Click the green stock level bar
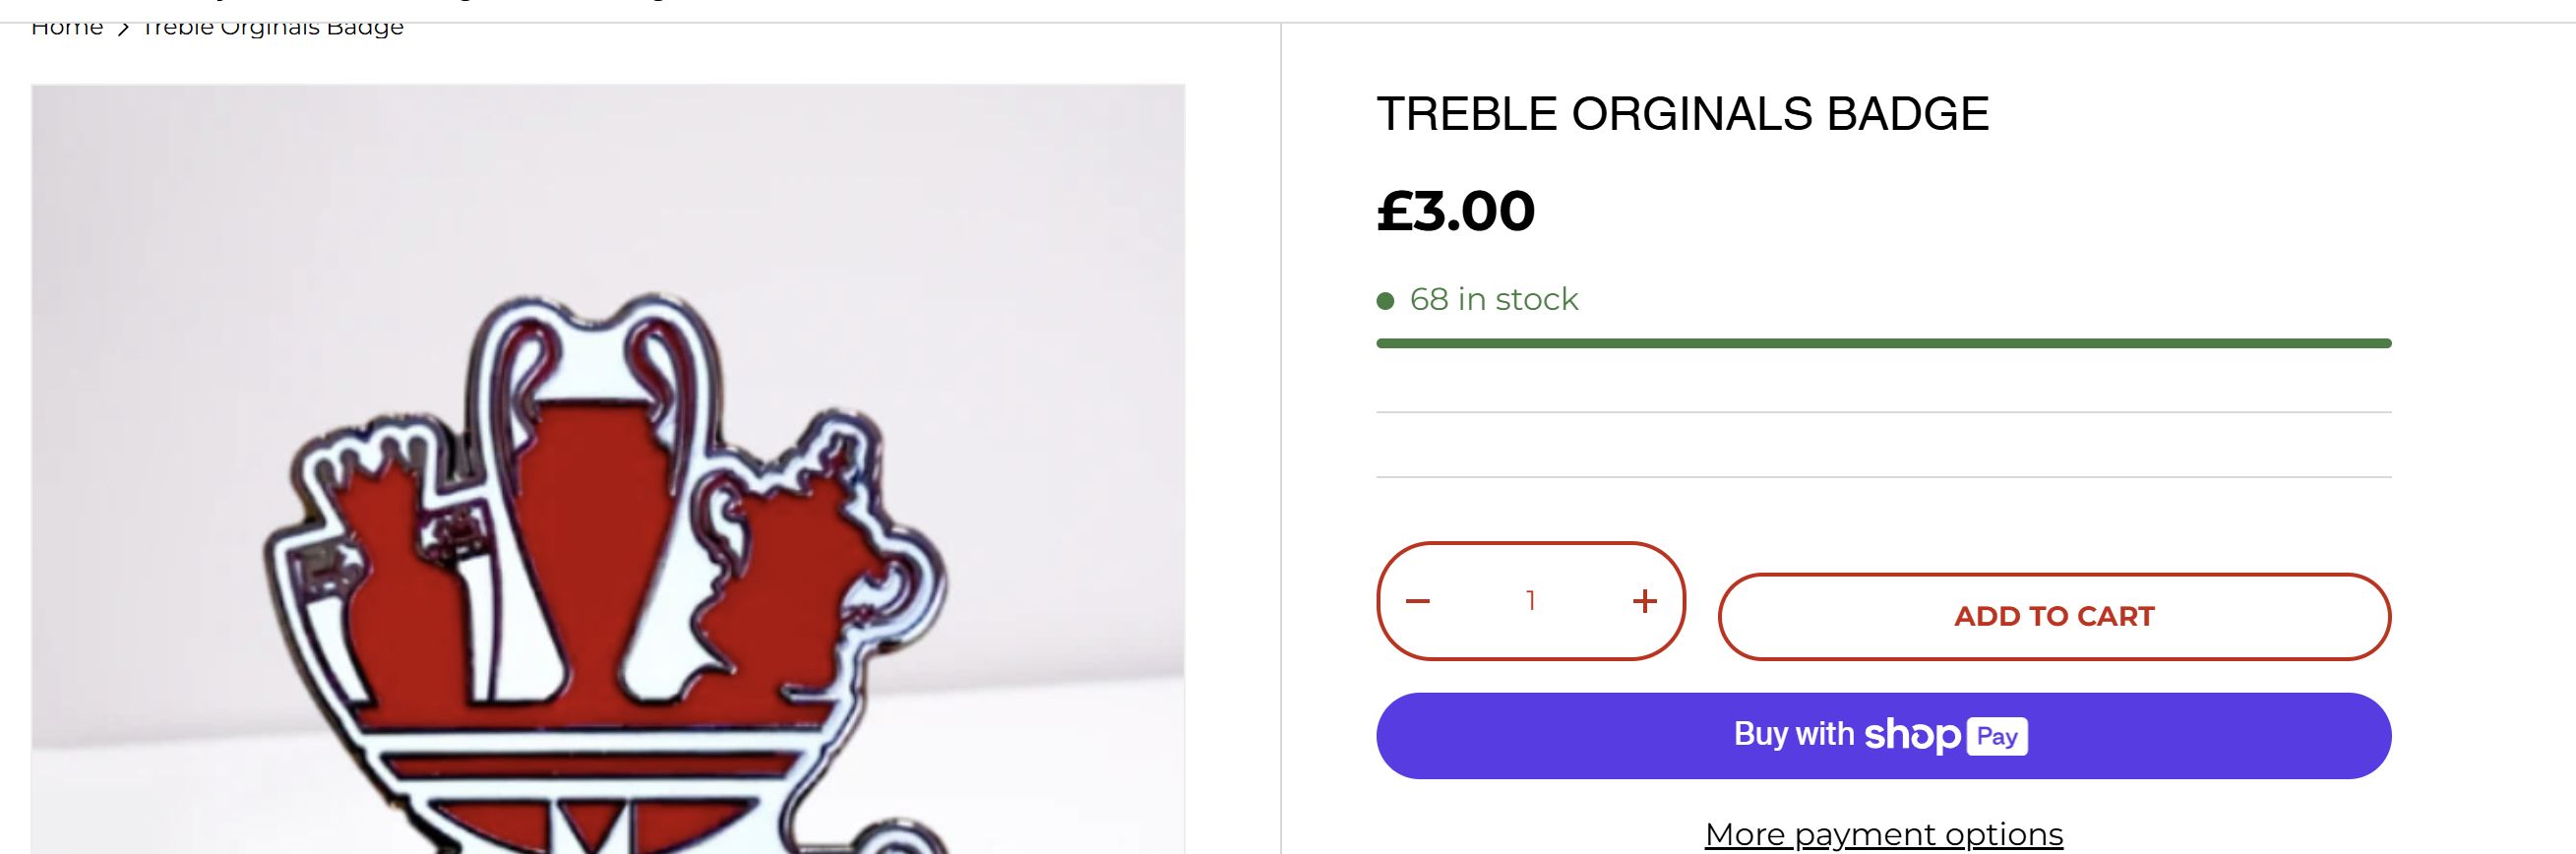The image size is (2576, 854). click(1882, 343)
